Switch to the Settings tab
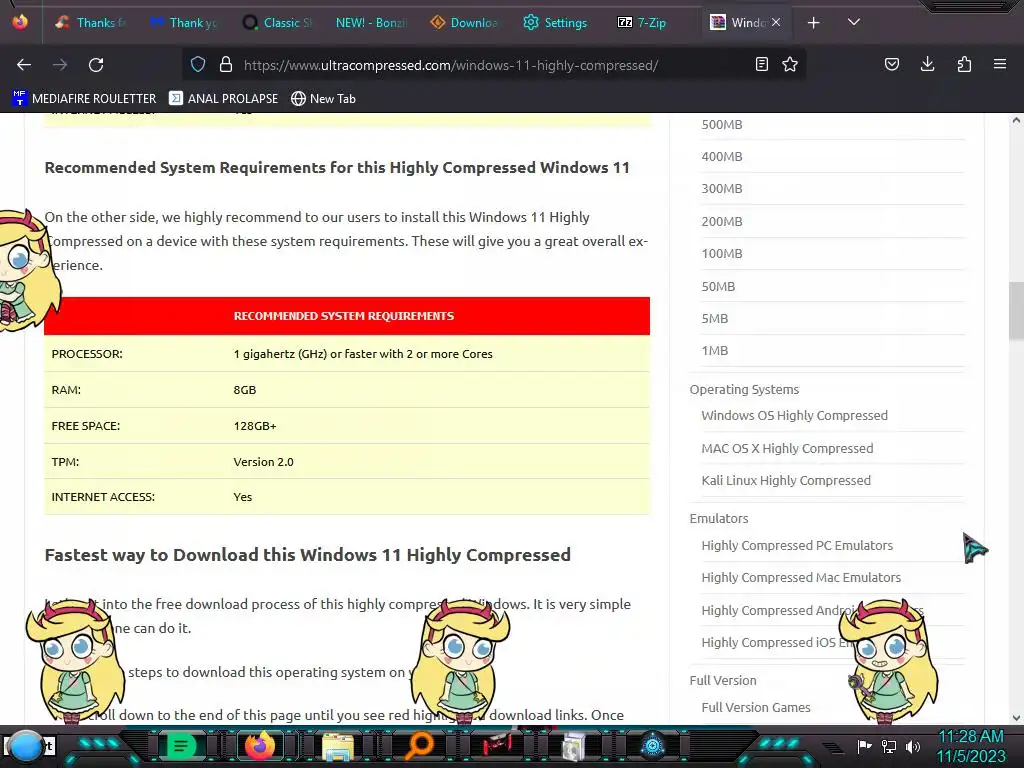This screenshot has width=1024, height=768. (x=556, y=23)
